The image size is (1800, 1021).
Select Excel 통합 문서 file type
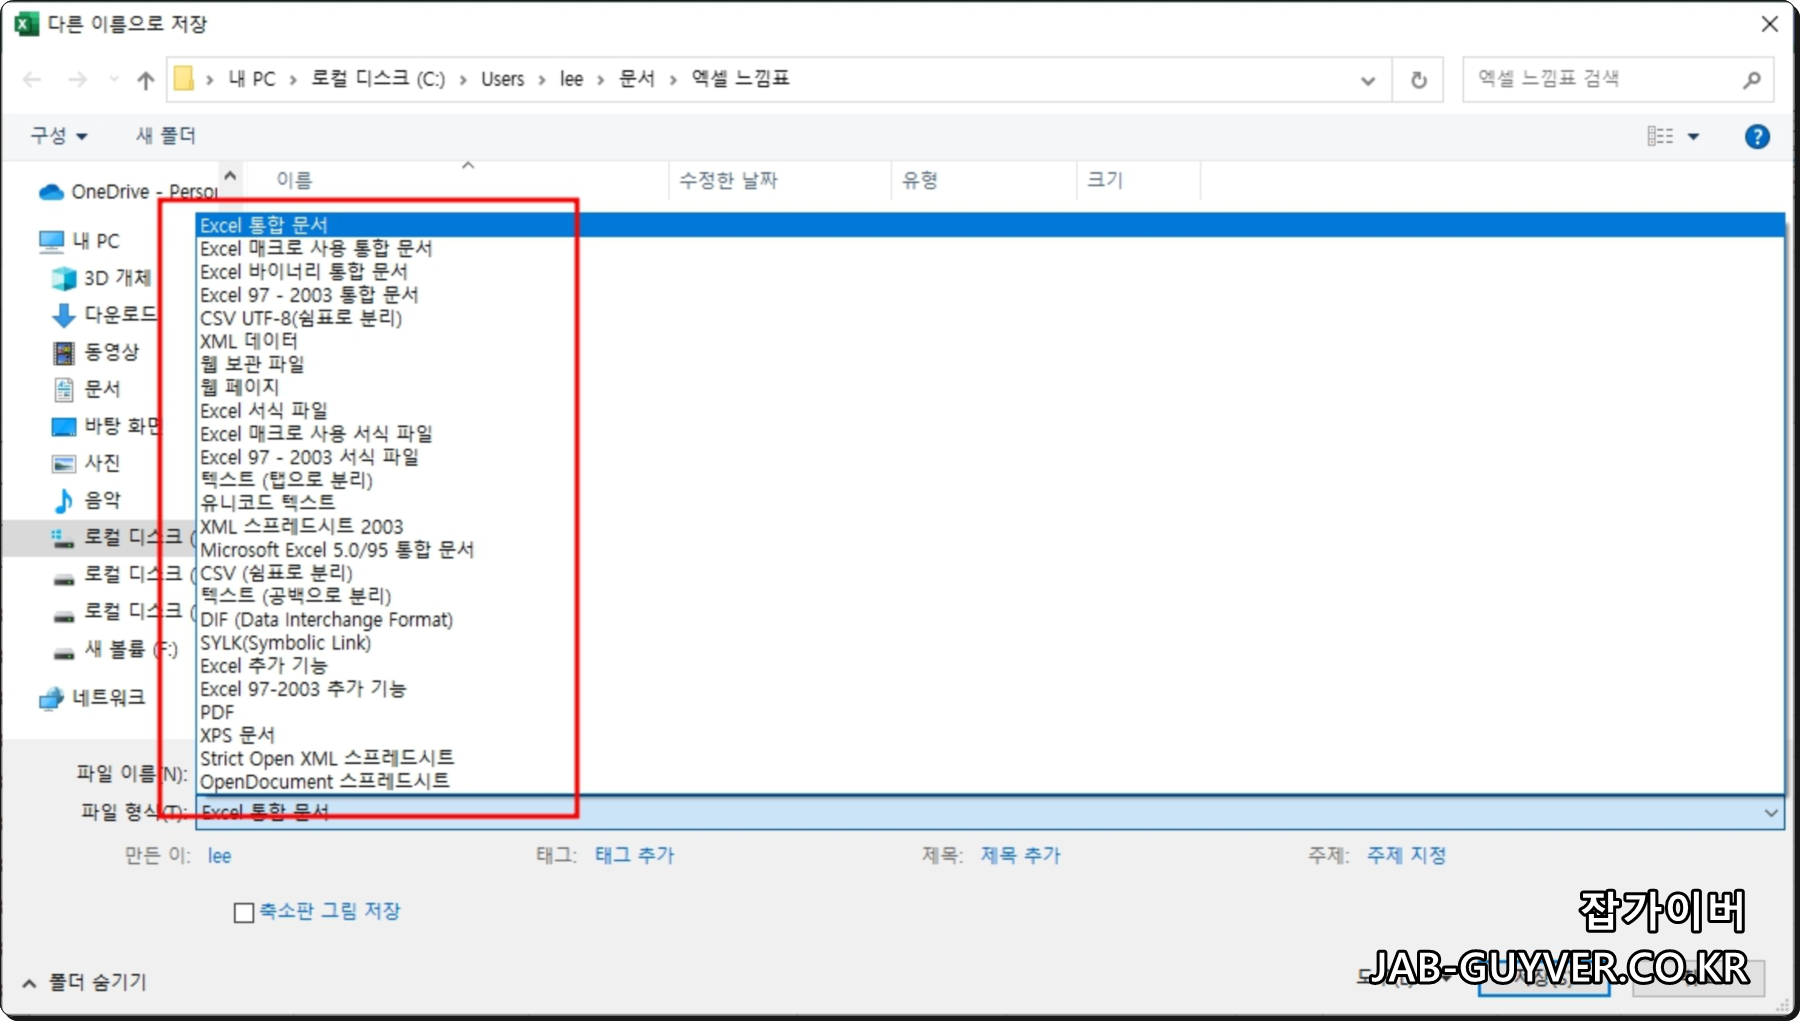(990, 225)
